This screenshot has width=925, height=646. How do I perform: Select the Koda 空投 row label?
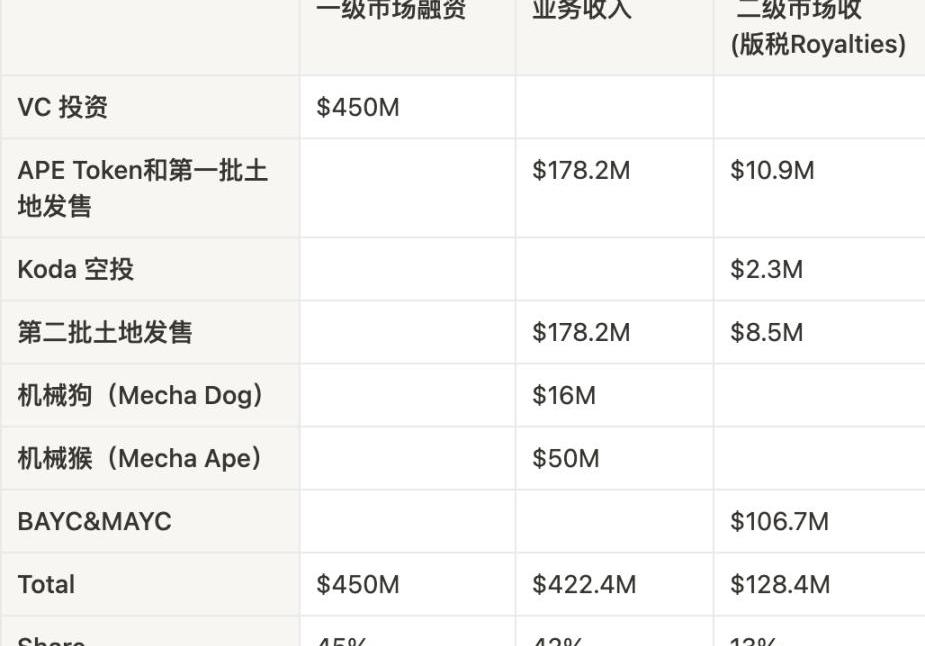pyautogui.click(x=76, y=269)
